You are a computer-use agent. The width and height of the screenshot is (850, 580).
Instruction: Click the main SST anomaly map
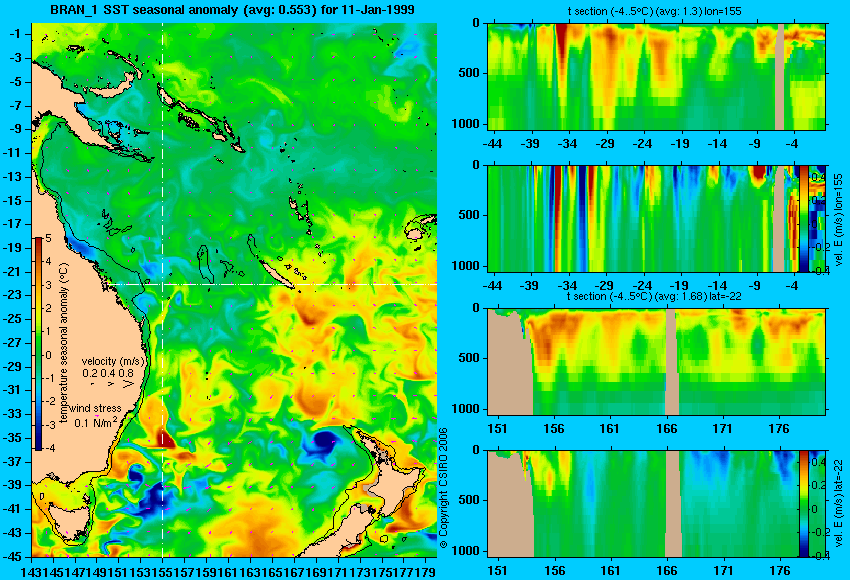(x=234, y=290)
